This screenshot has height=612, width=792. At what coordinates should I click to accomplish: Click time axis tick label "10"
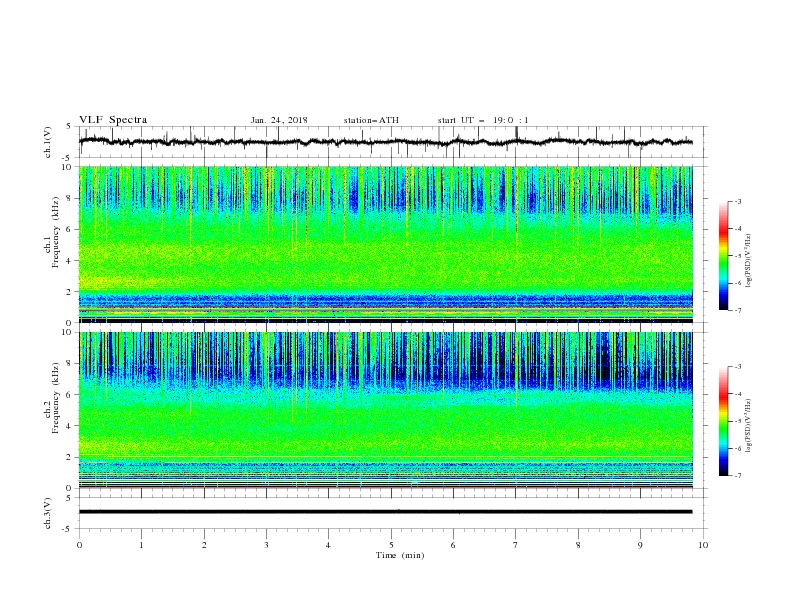click(703, 545)
